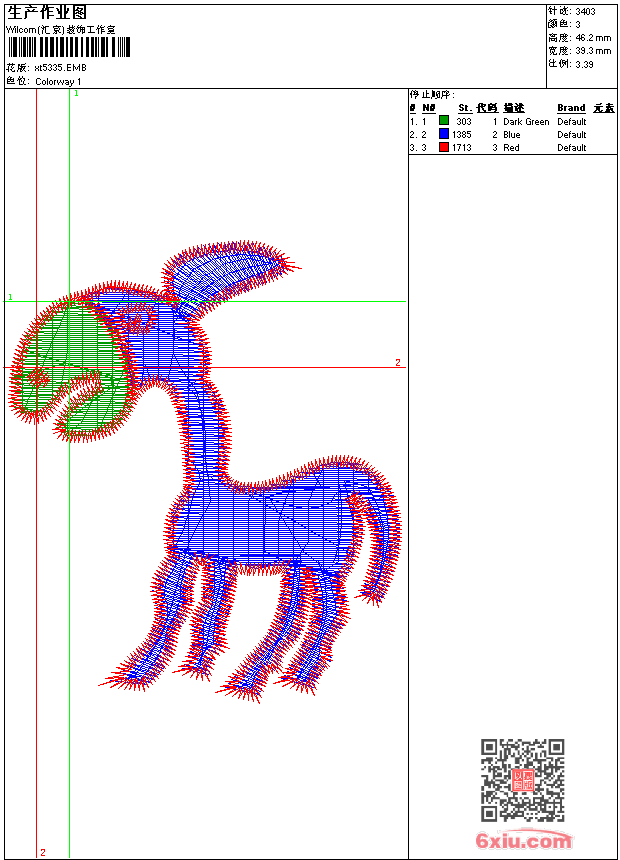This screenshot has width=620, height=860.
Task: Select the 1713 stitch count cell
Action: [461, 148]
